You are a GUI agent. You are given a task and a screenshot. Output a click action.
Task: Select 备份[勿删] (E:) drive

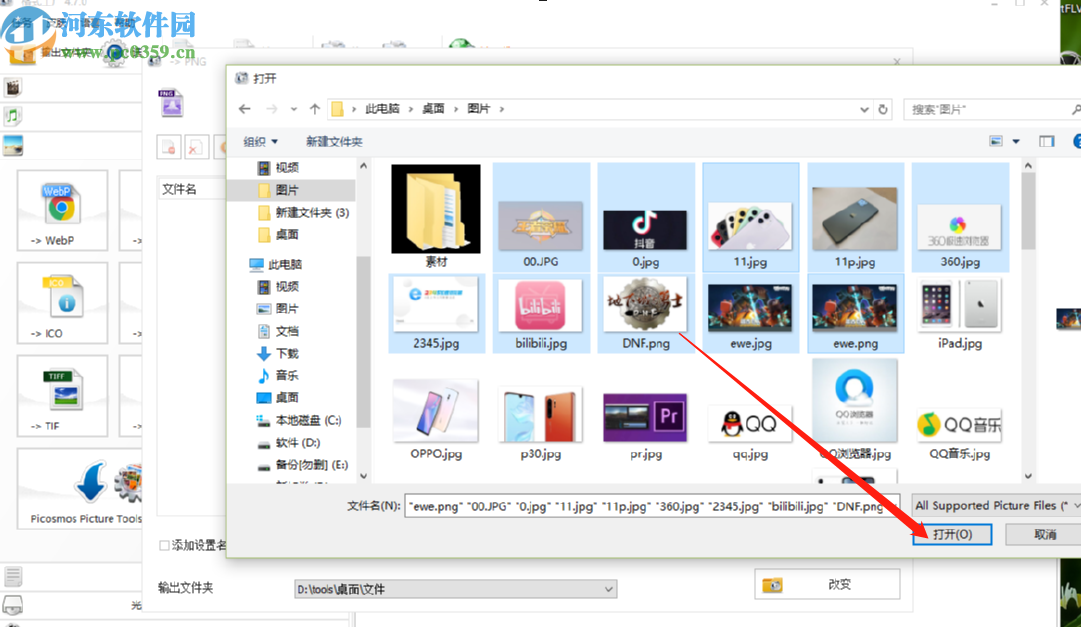pyautogui.click(x=302, y=465)
